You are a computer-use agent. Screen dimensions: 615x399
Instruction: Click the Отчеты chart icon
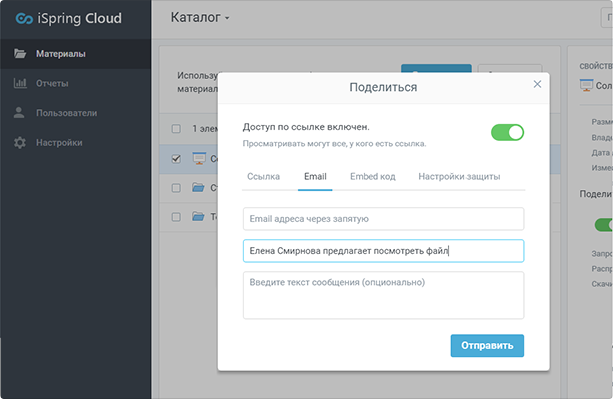[20, 83]
